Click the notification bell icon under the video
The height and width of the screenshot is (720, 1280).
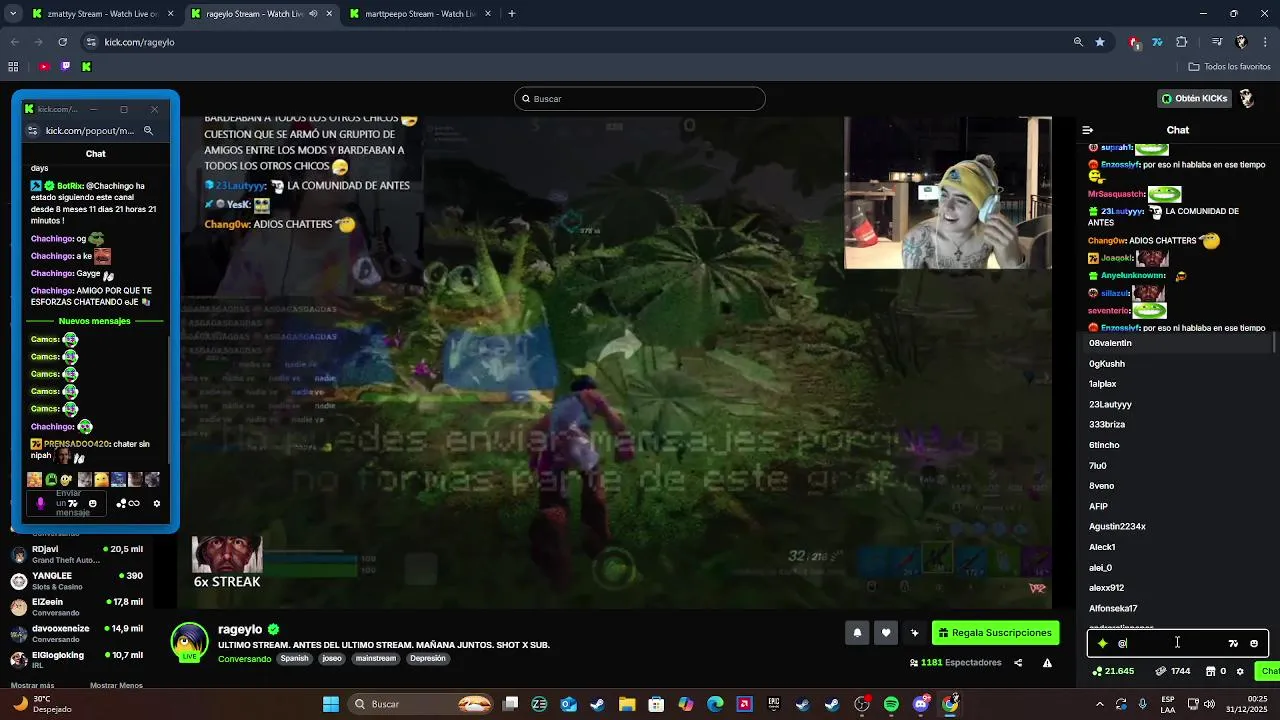click(857, 632)
